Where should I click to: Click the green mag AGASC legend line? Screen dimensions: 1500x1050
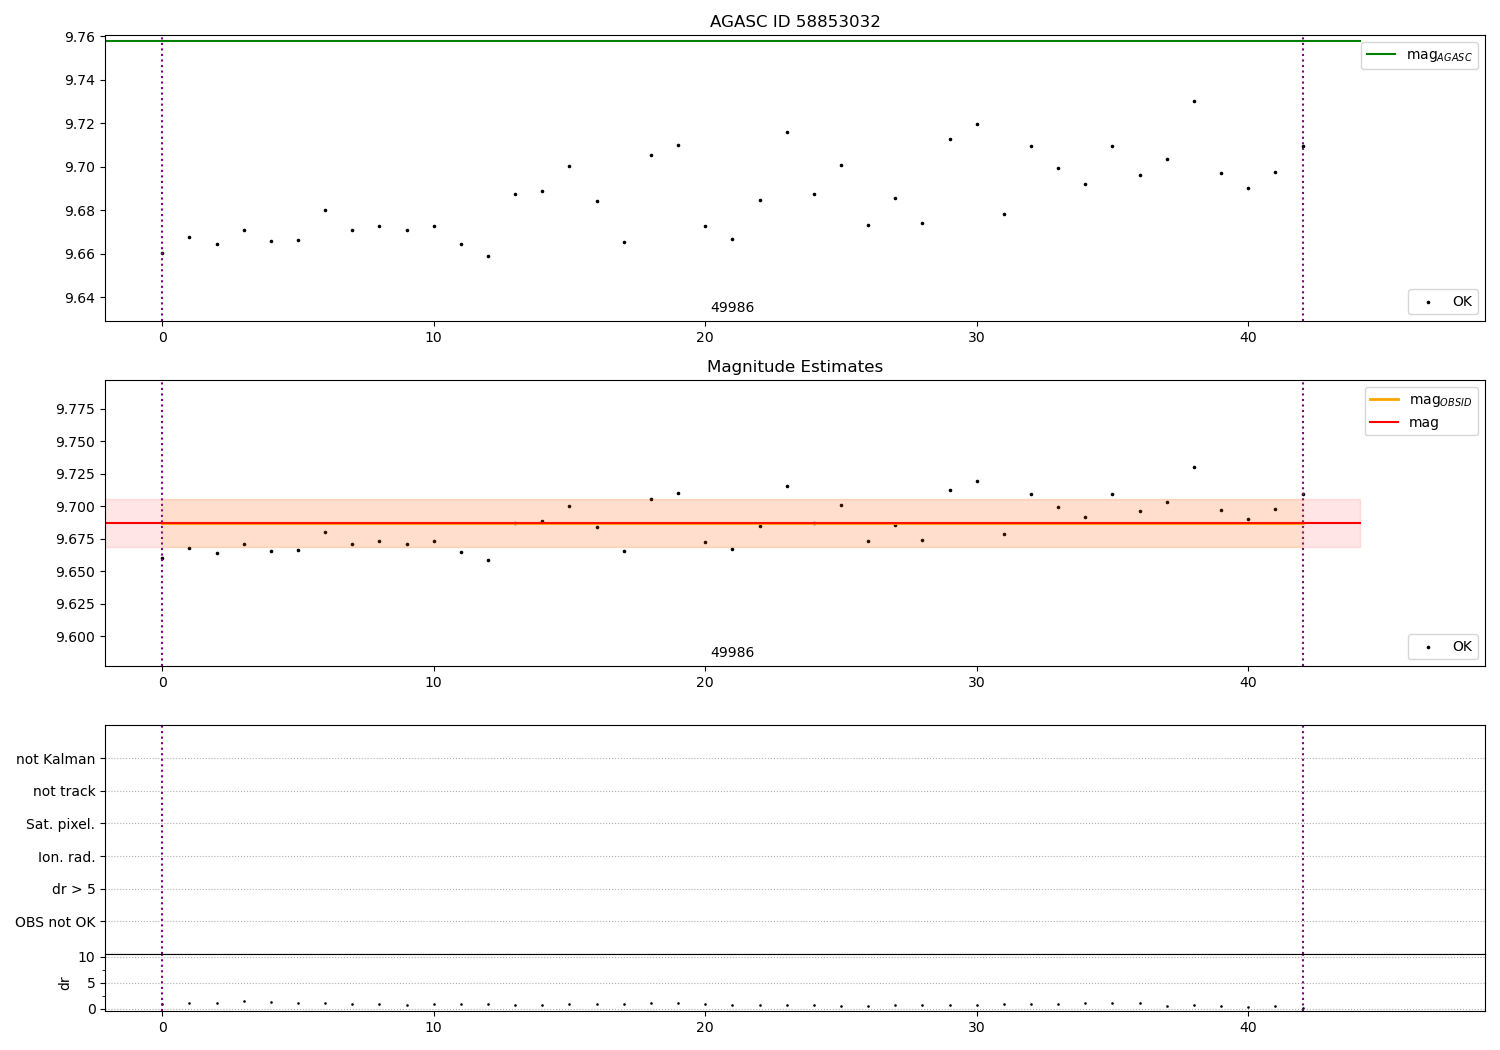pyautogui.click(x=1382, y=55)
